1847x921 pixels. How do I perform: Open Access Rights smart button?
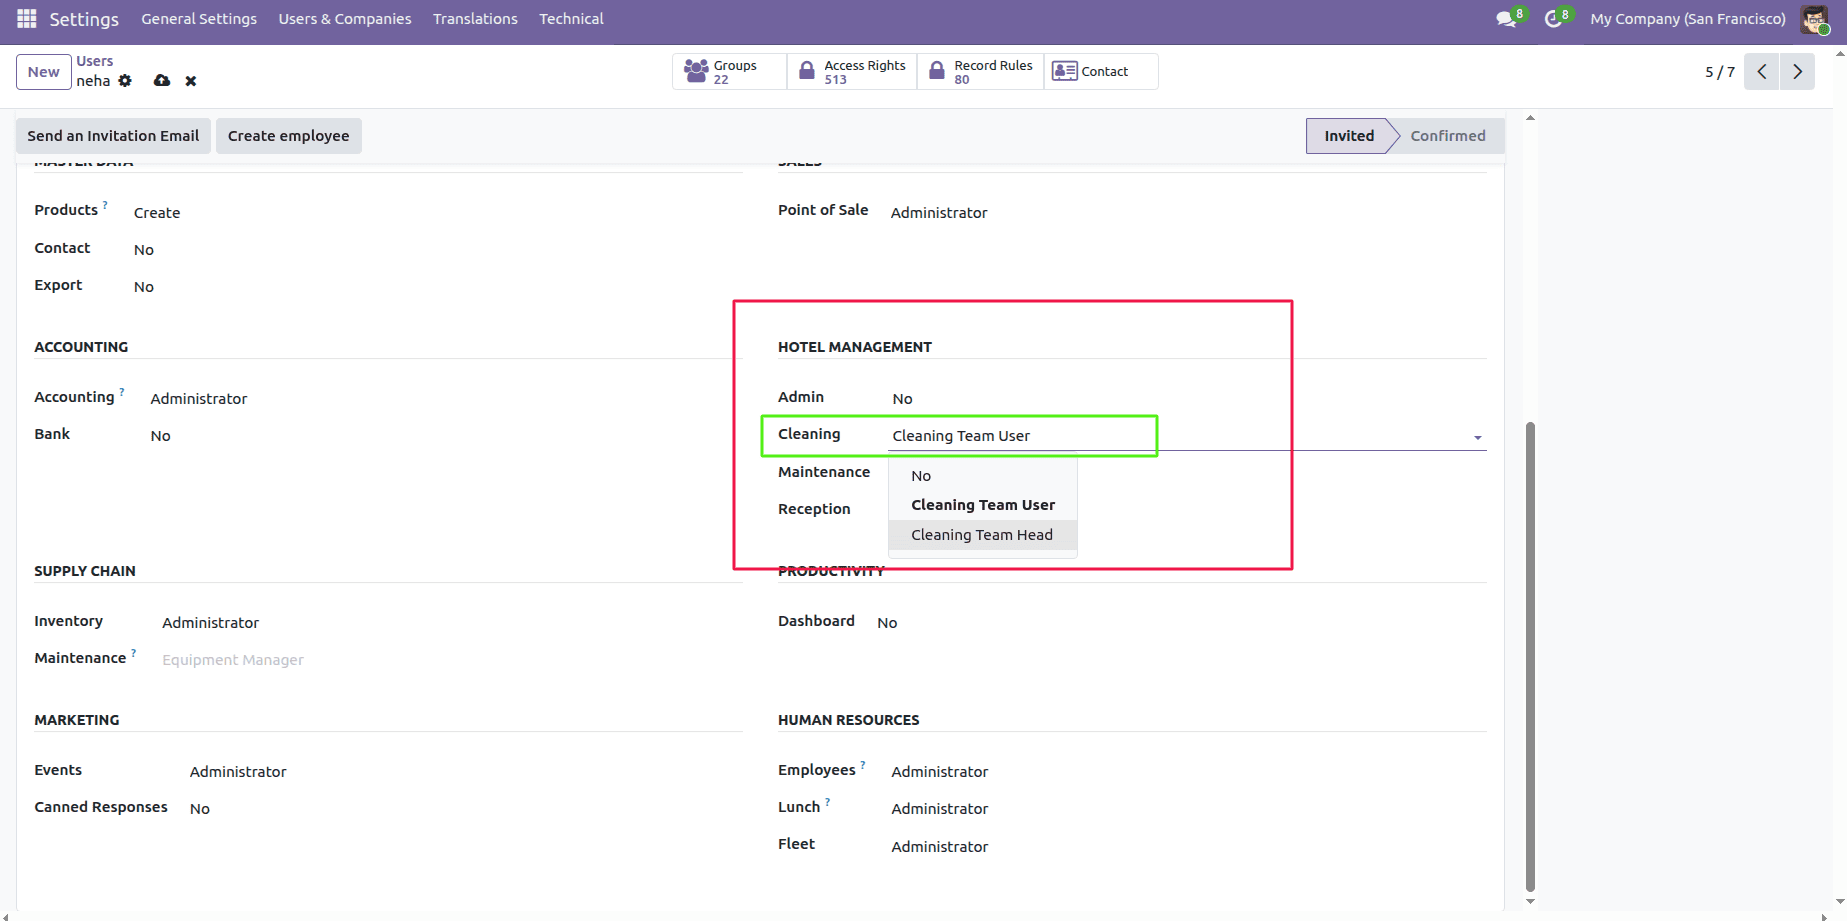click(852, 72)
